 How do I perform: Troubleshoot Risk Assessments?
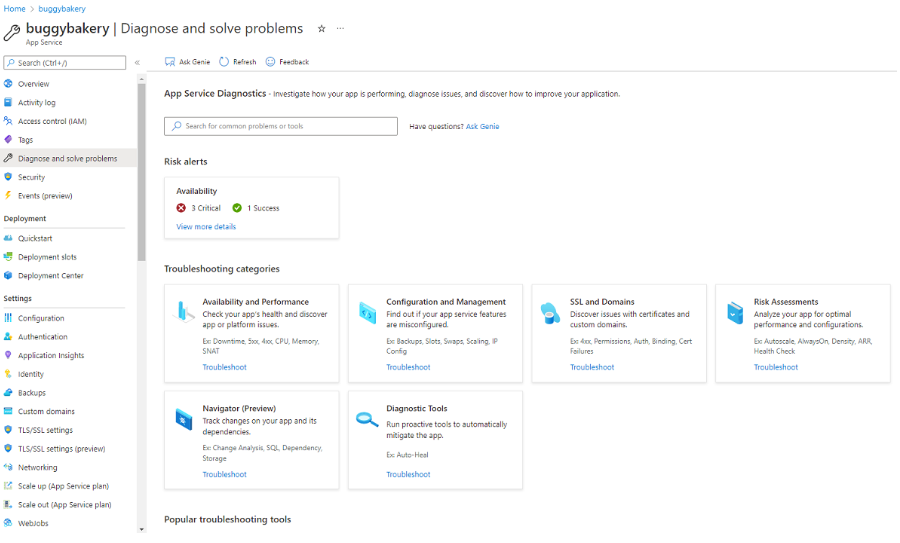(775, 367)
